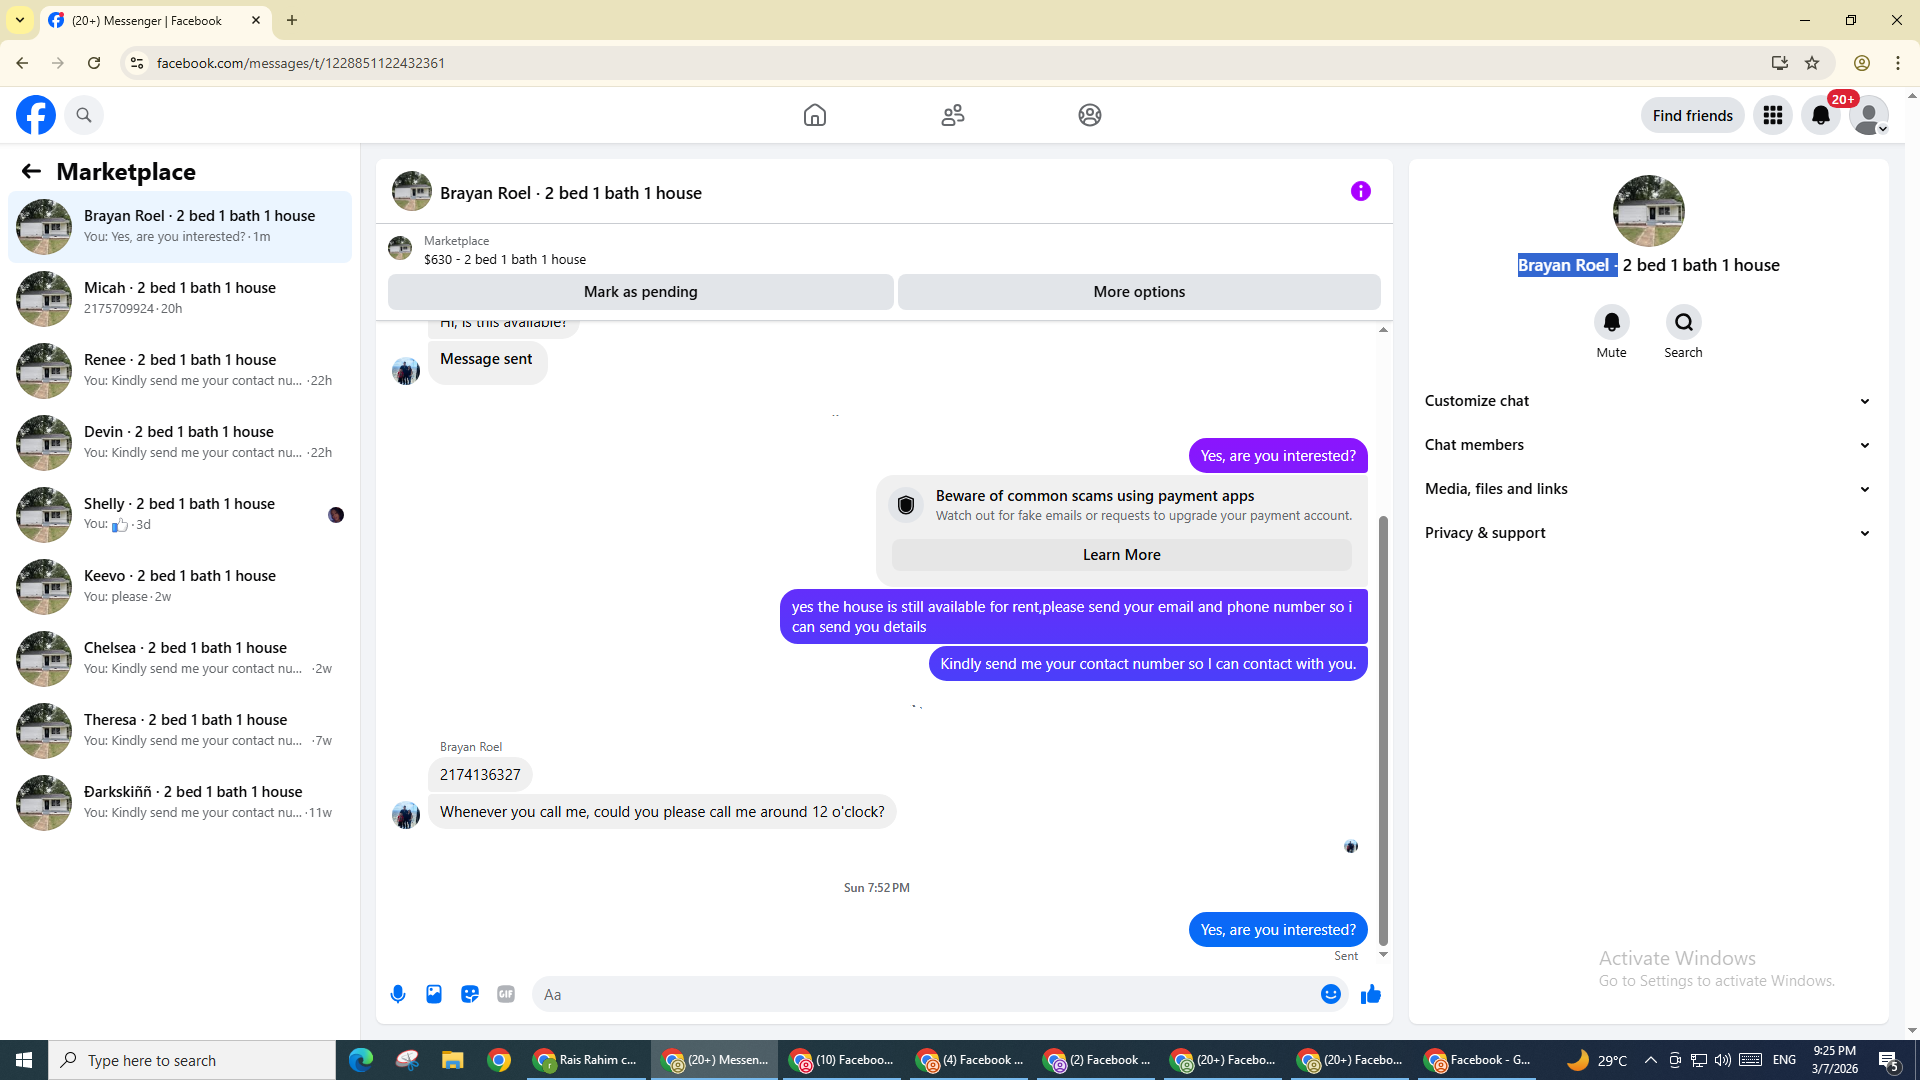
Task: Expand Customize chat section
Action: tap(1647, 401)
